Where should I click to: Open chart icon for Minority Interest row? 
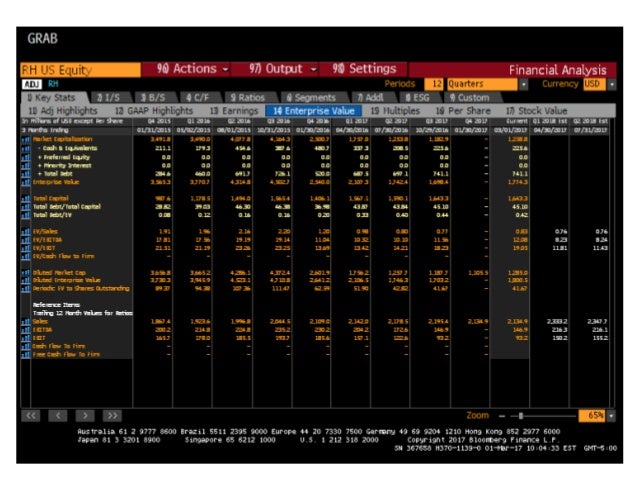[x=26, y=166]
